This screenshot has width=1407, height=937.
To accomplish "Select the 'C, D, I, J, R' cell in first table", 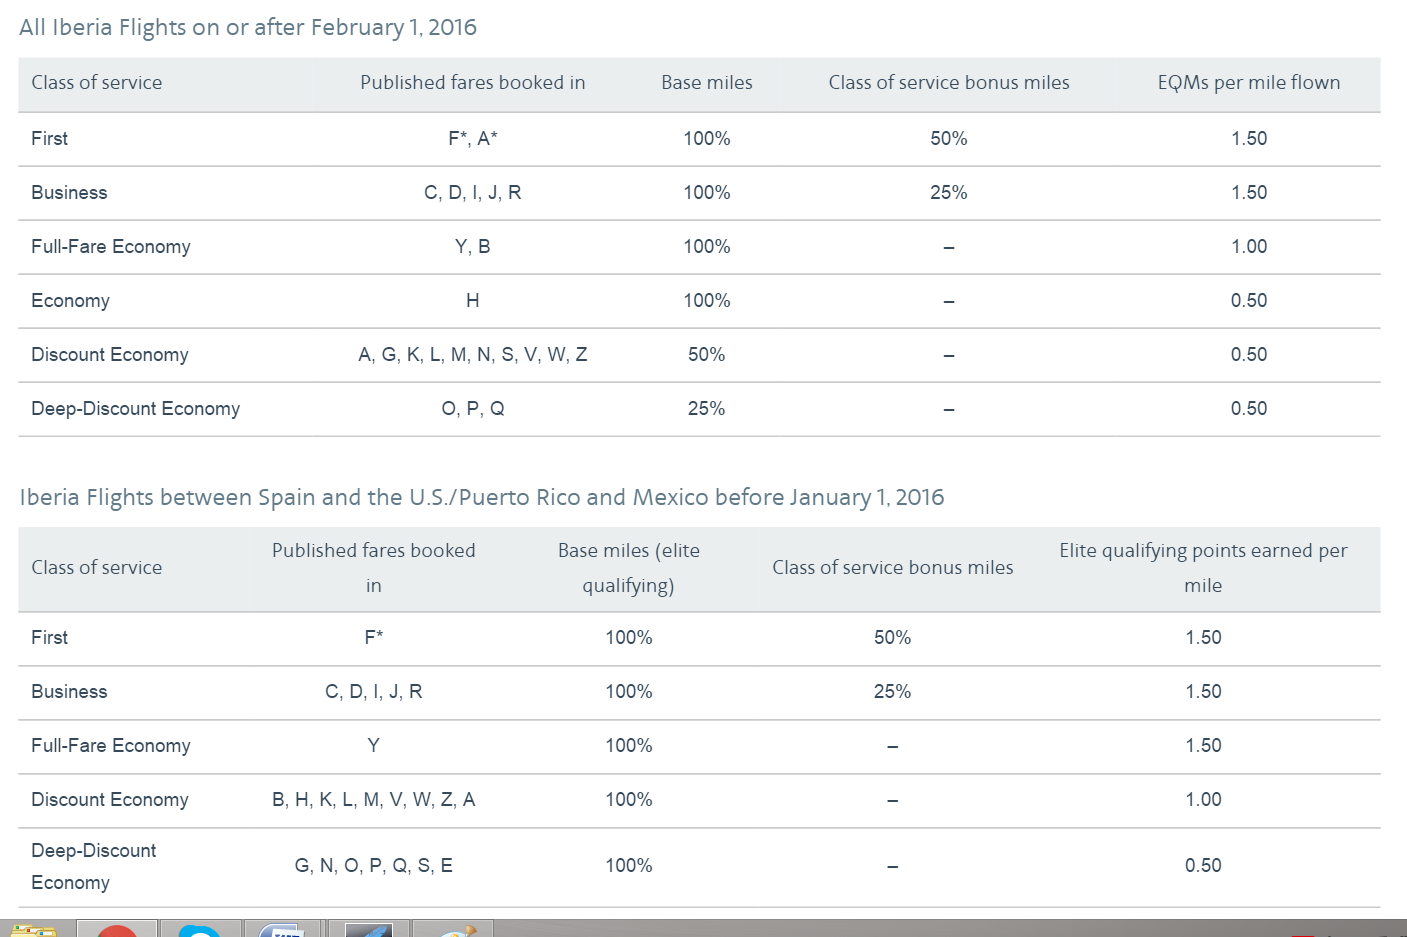I will coord(473,193).
